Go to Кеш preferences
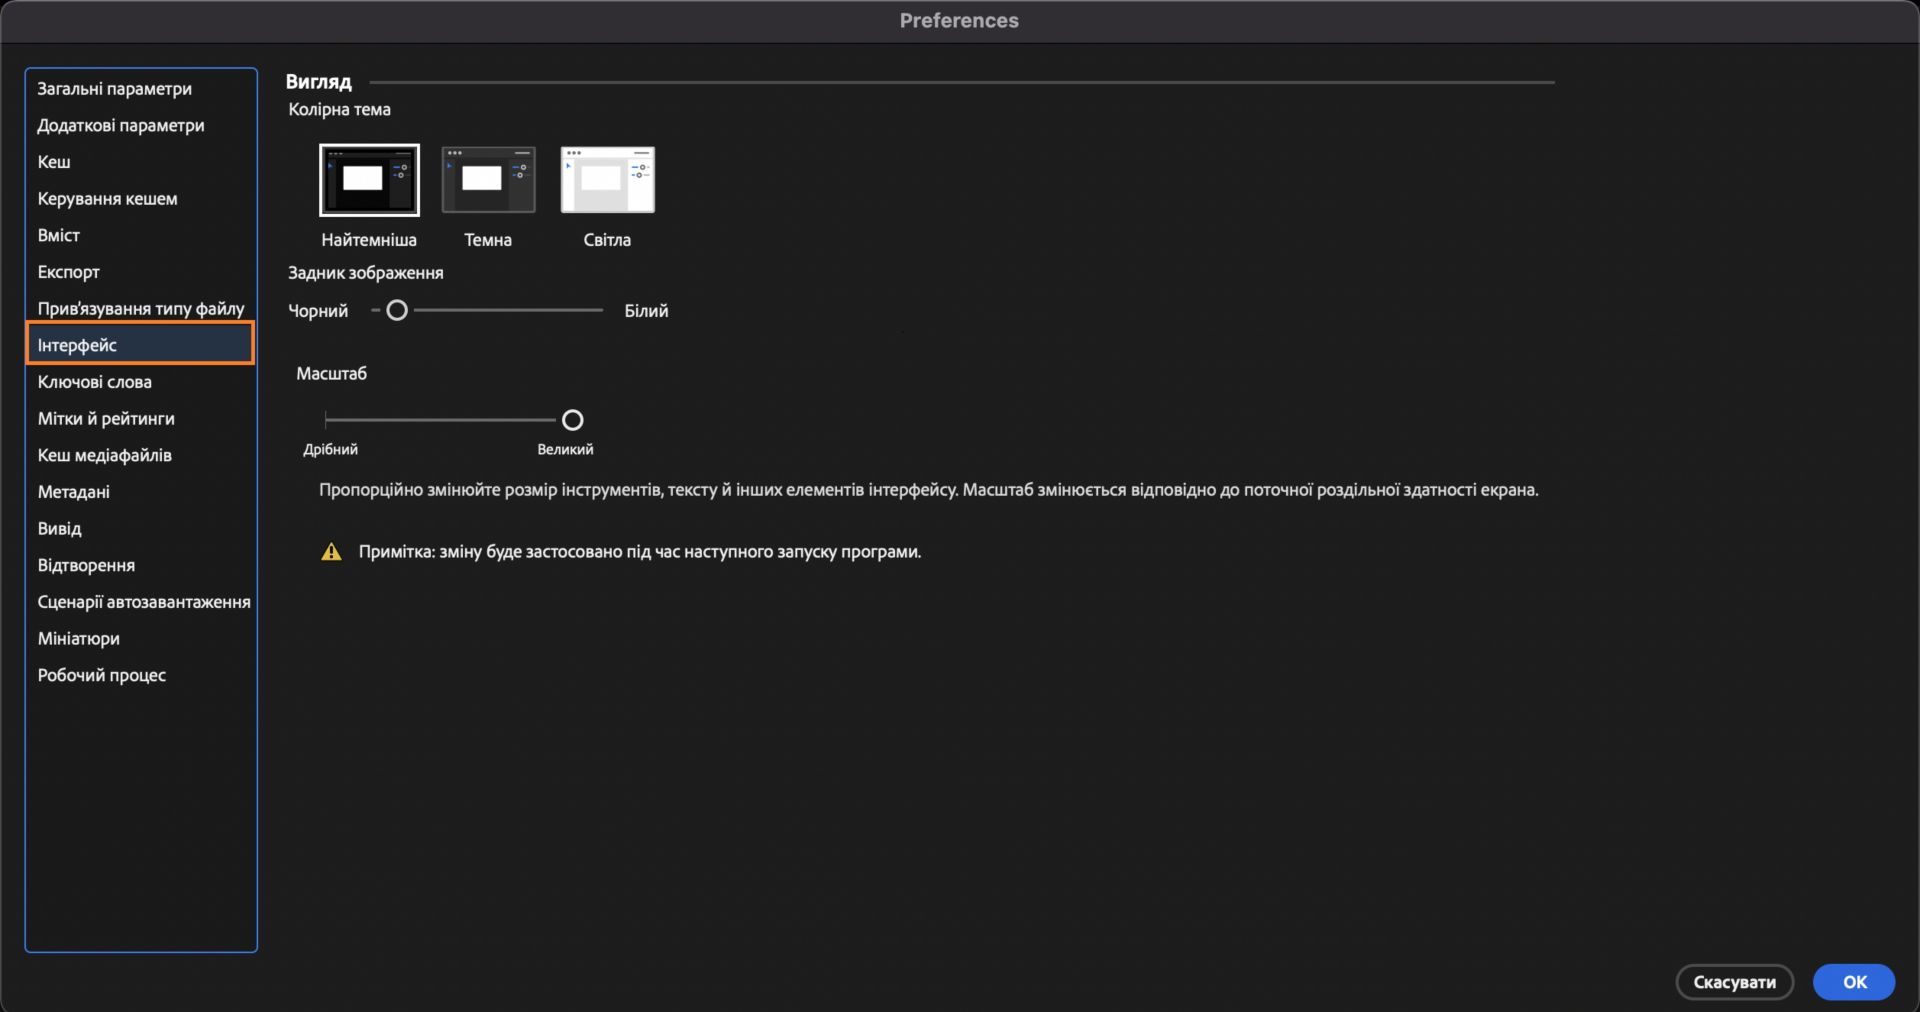The width and height of the screenshot is (1920, 1012). click(x=141, y=162)
